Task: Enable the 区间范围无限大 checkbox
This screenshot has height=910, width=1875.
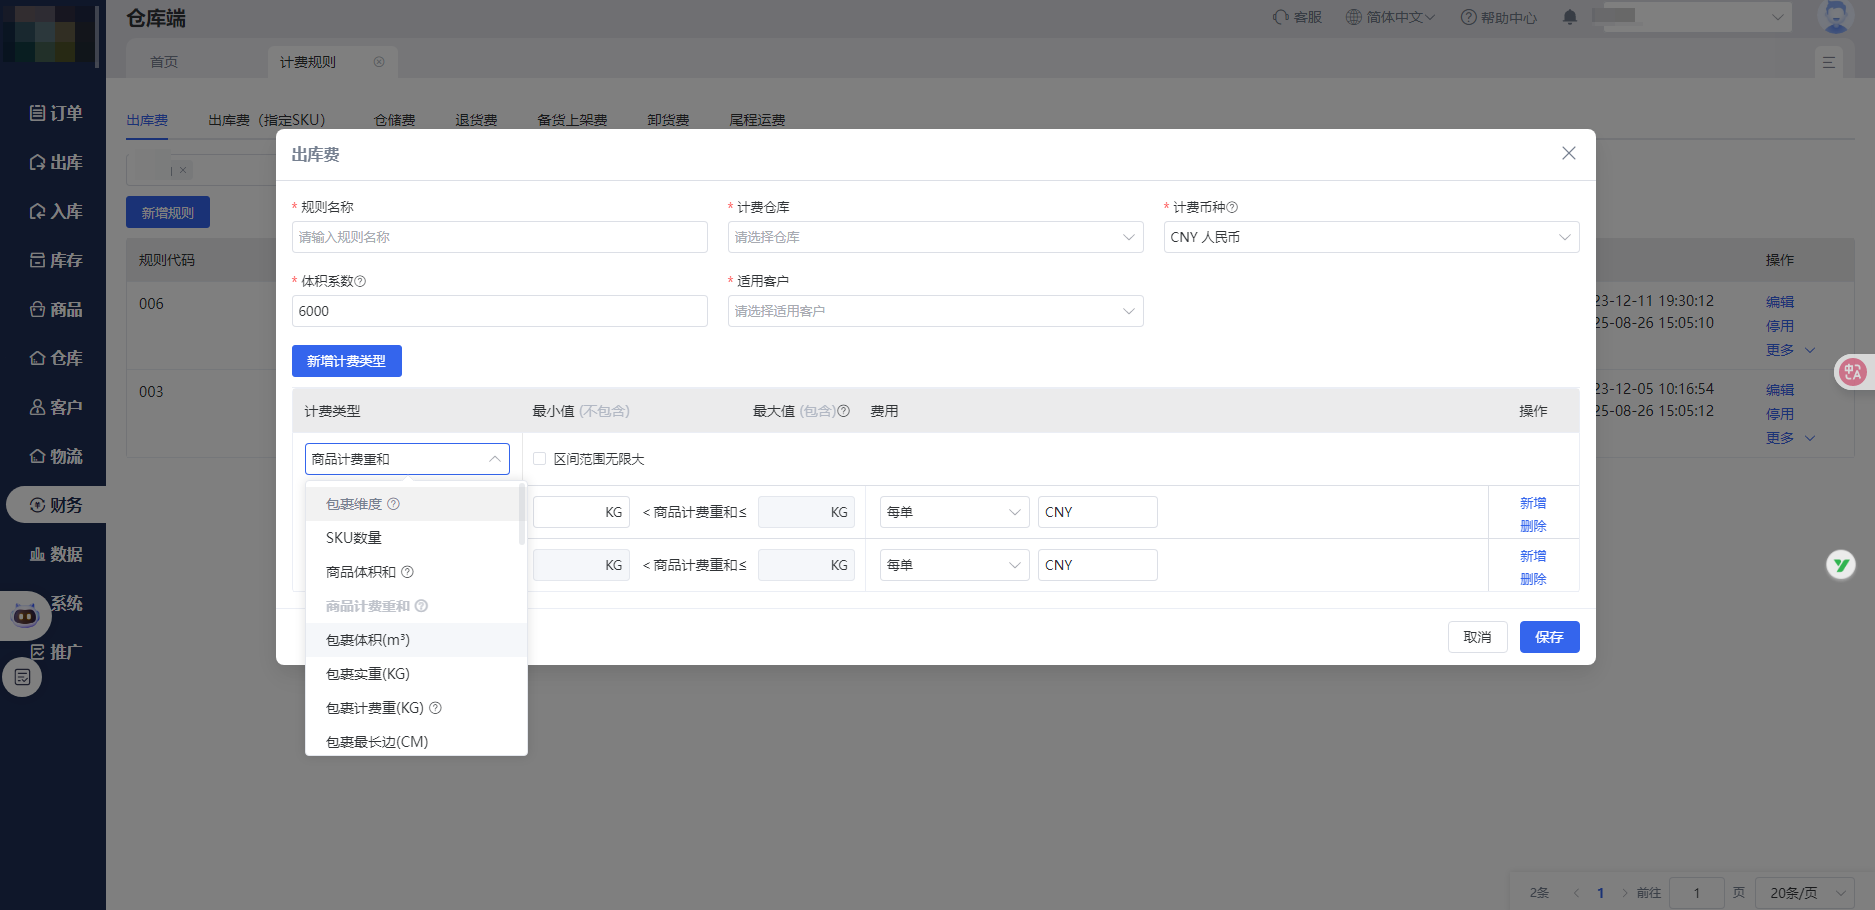Action: click(x=540, y=459)
